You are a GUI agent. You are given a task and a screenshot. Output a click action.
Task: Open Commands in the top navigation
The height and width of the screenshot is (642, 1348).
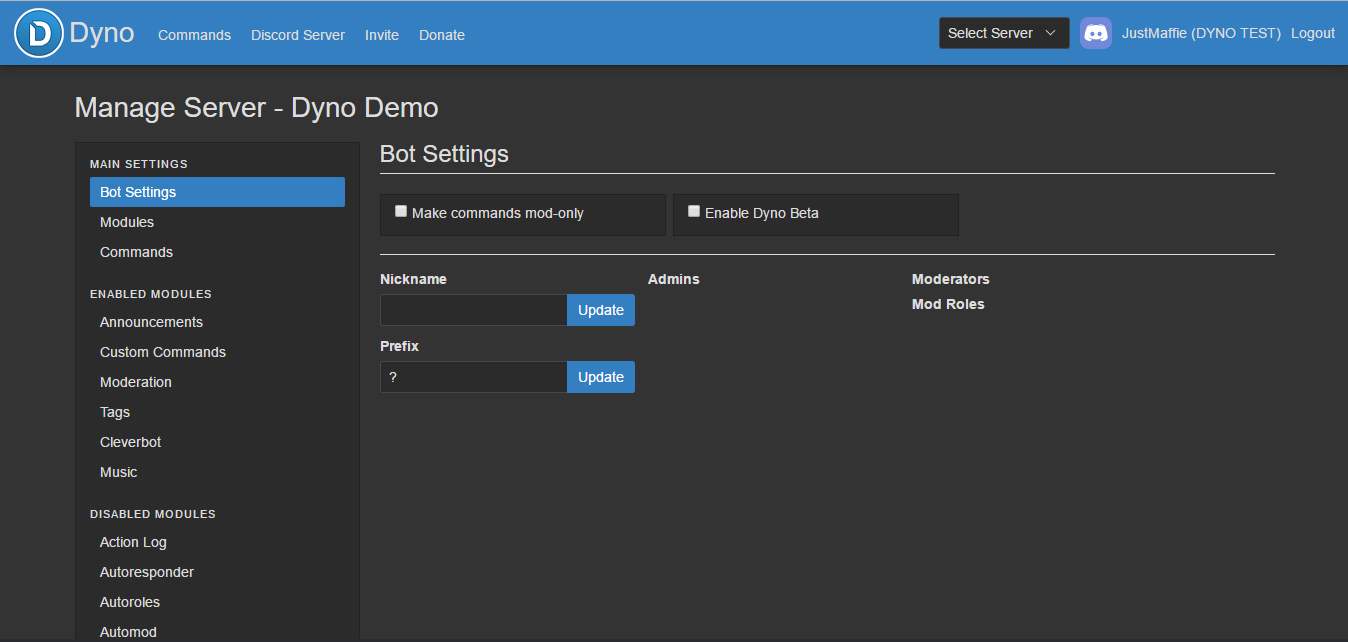pos(194,35)
